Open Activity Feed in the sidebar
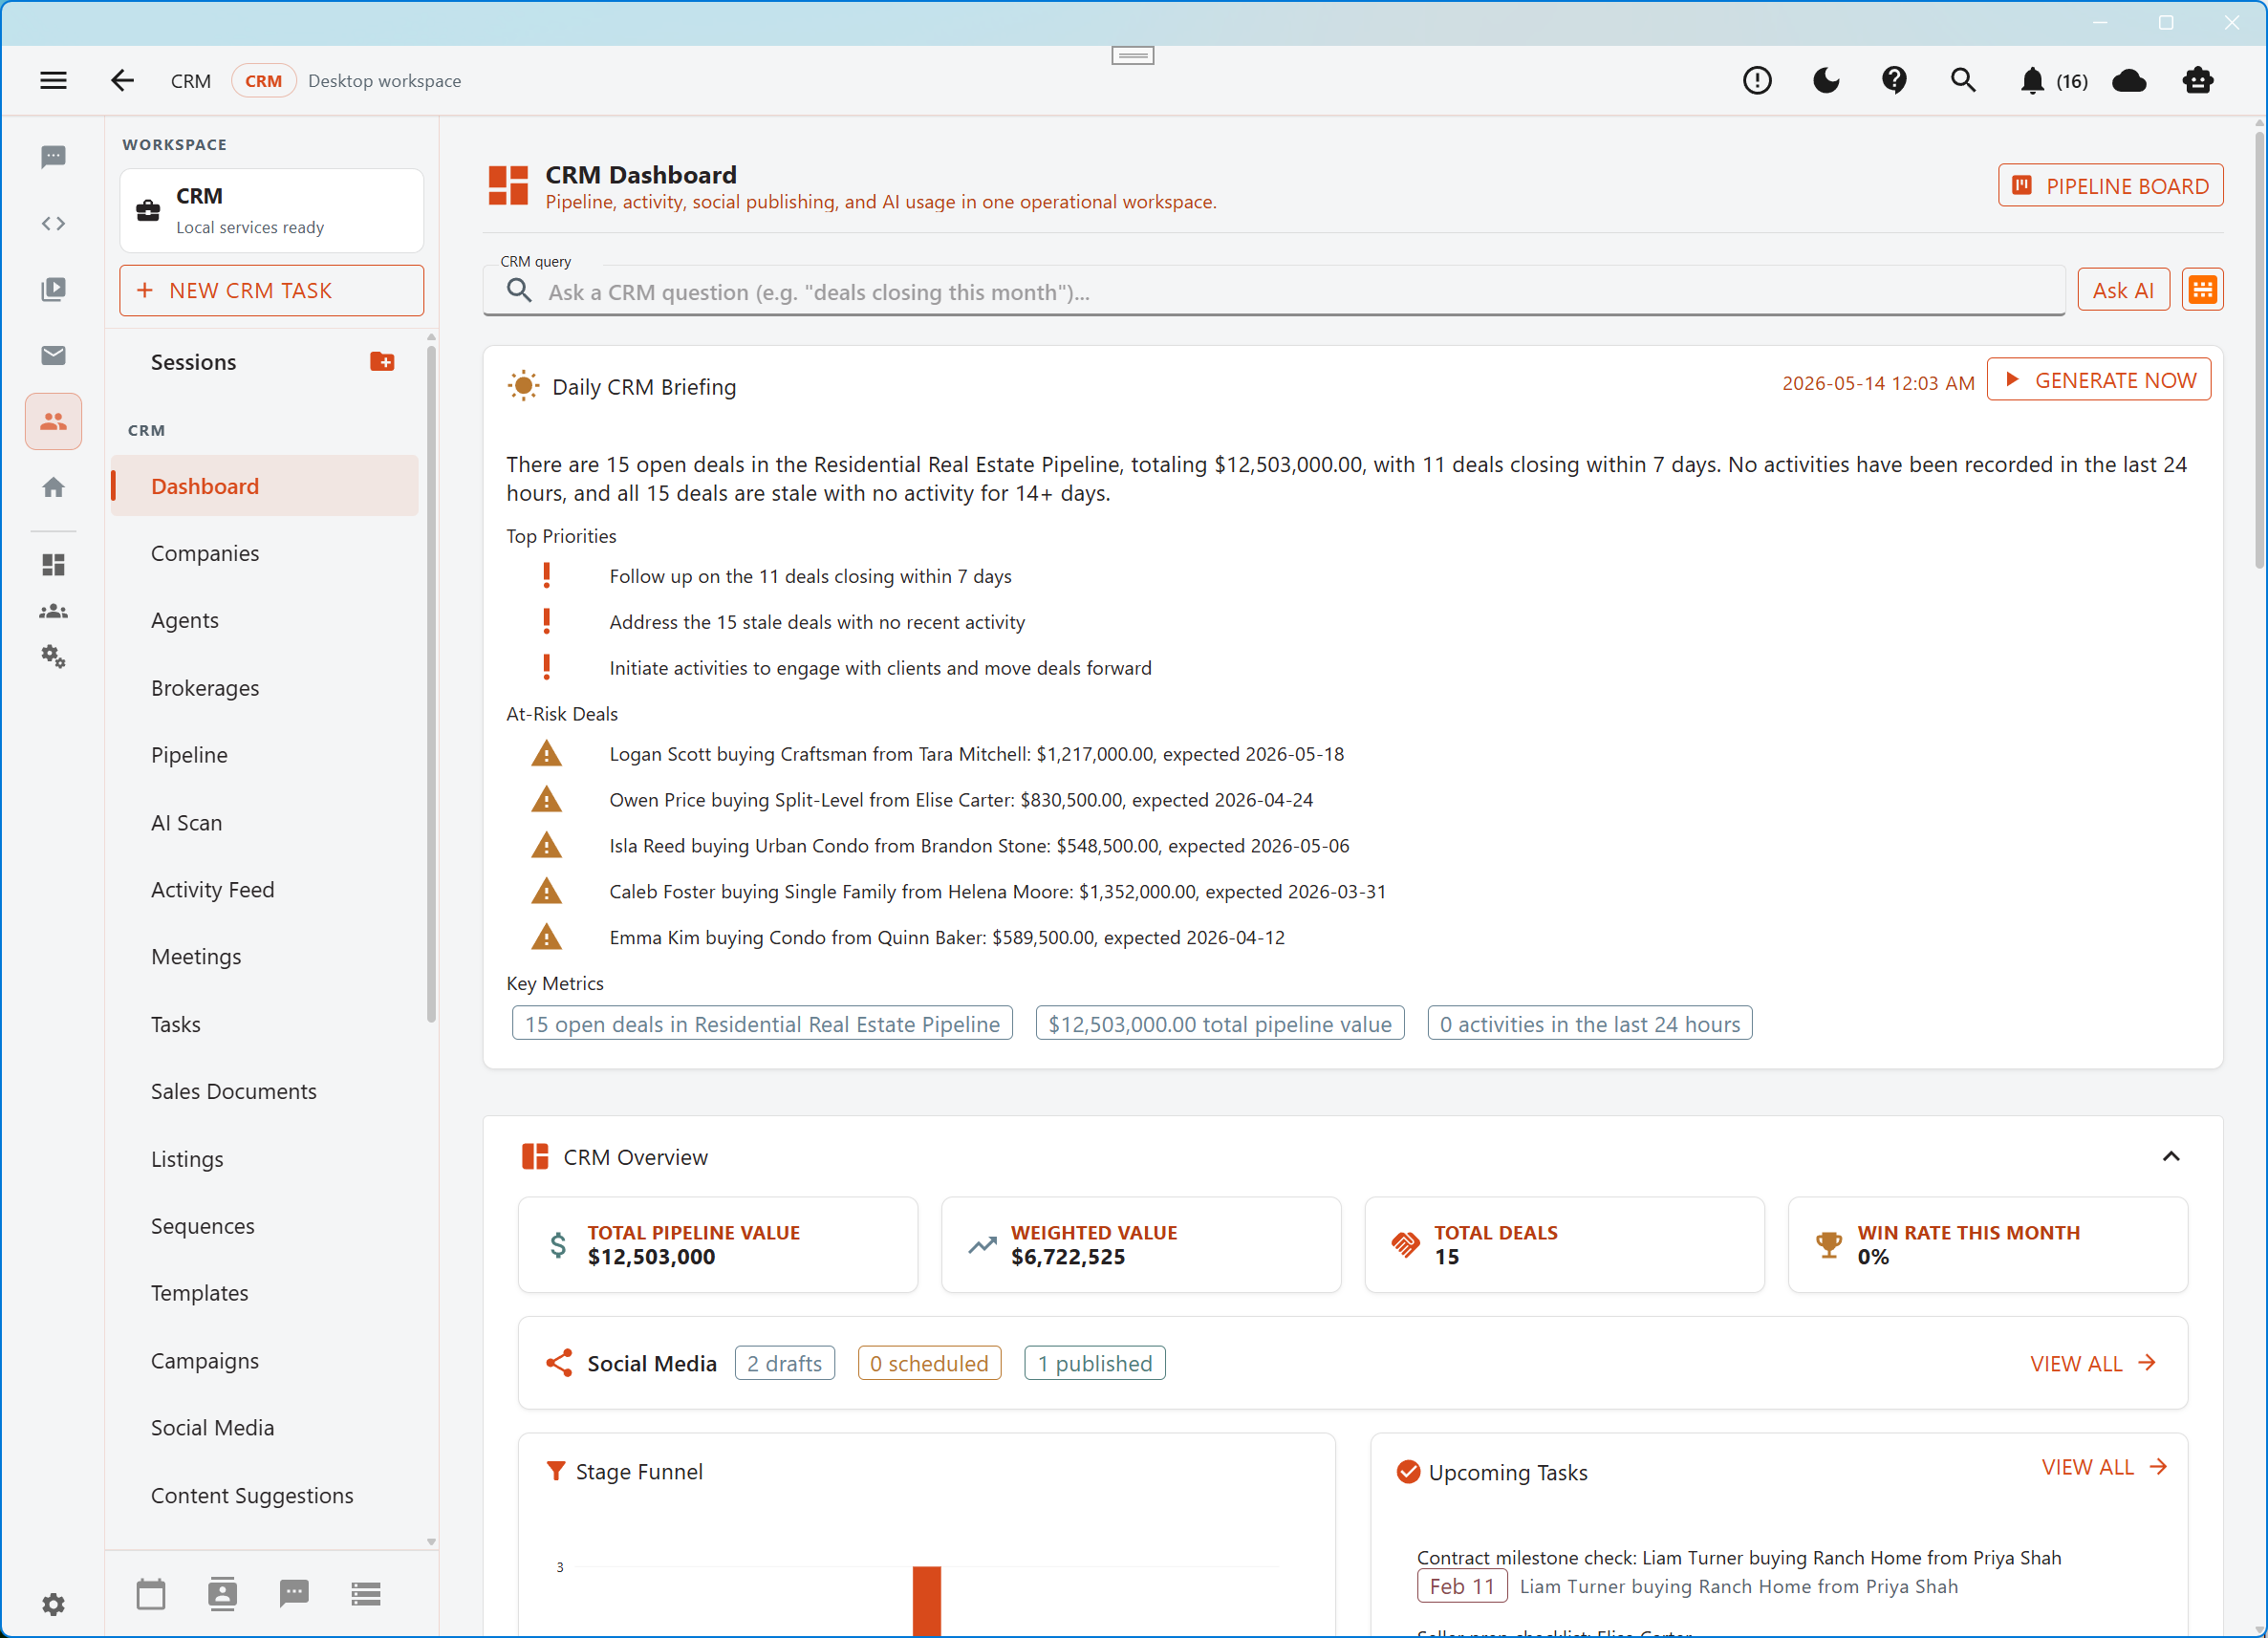 (265, 889)
